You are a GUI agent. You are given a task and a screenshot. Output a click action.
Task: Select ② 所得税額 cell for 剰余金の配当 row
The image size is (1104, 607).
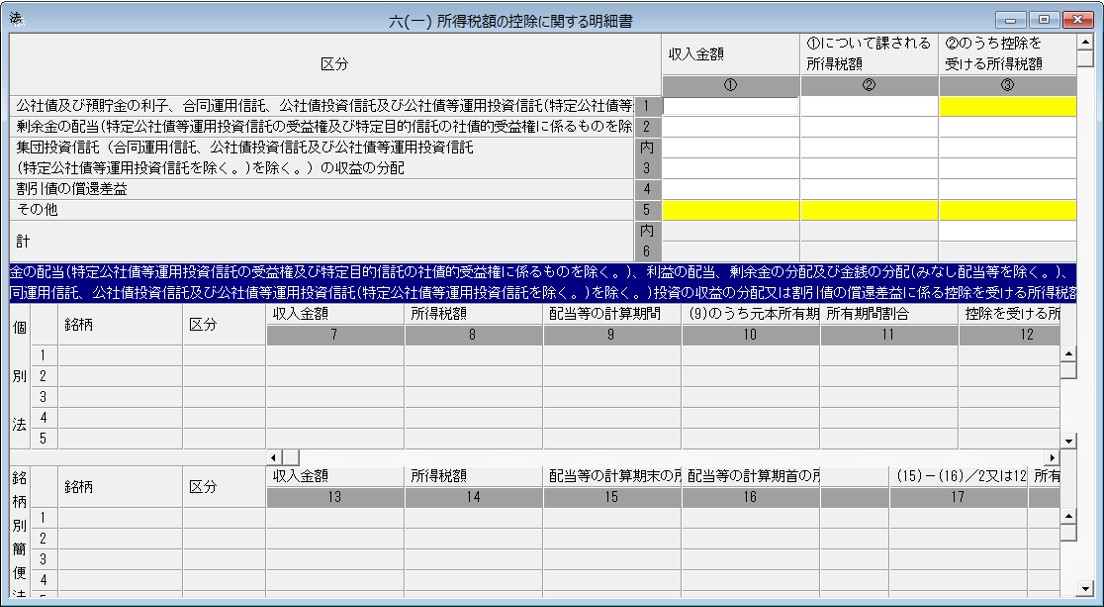click(869, 127)
